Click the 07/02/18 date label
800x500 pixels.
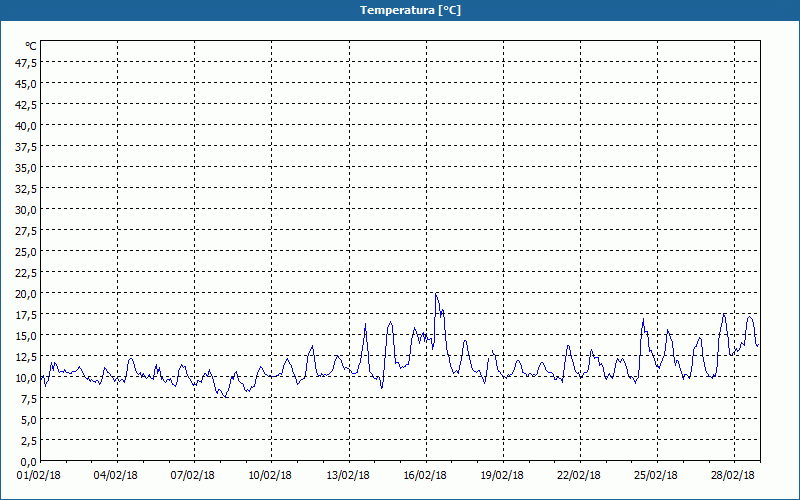tap(193, 476)
